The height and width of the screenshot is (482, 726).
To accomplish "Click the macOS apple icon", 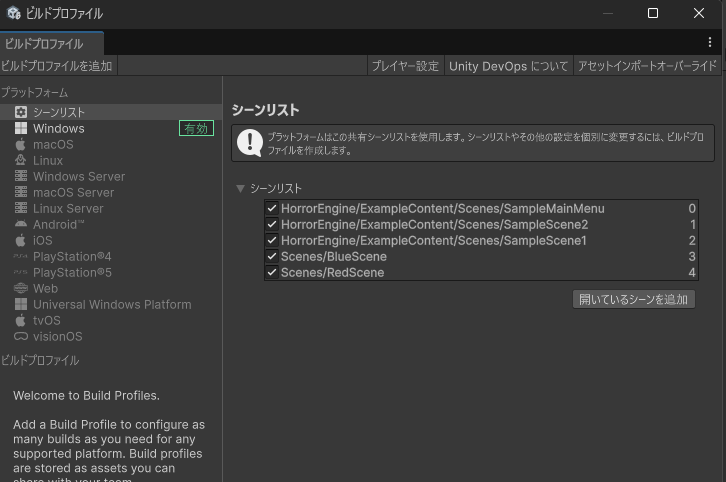I will [21, 144].
